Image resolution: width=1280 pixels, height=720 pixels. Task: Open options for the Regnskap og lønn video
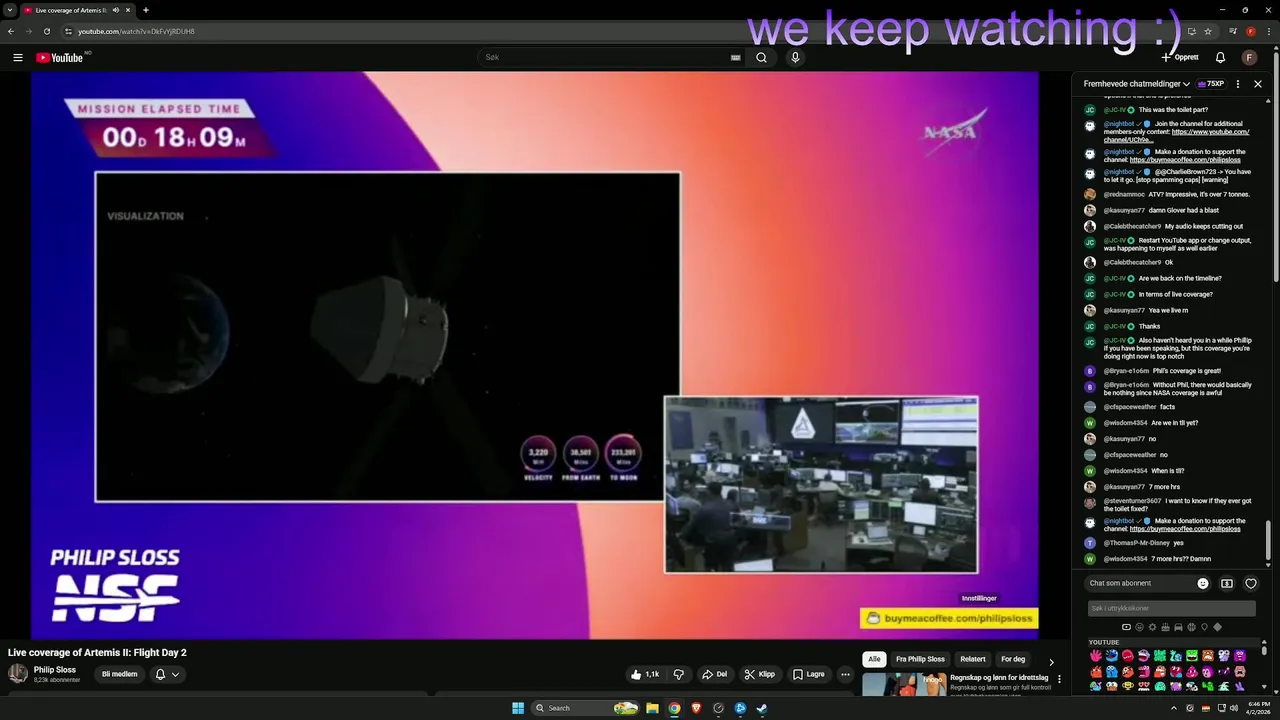(x=1059, y=679)
